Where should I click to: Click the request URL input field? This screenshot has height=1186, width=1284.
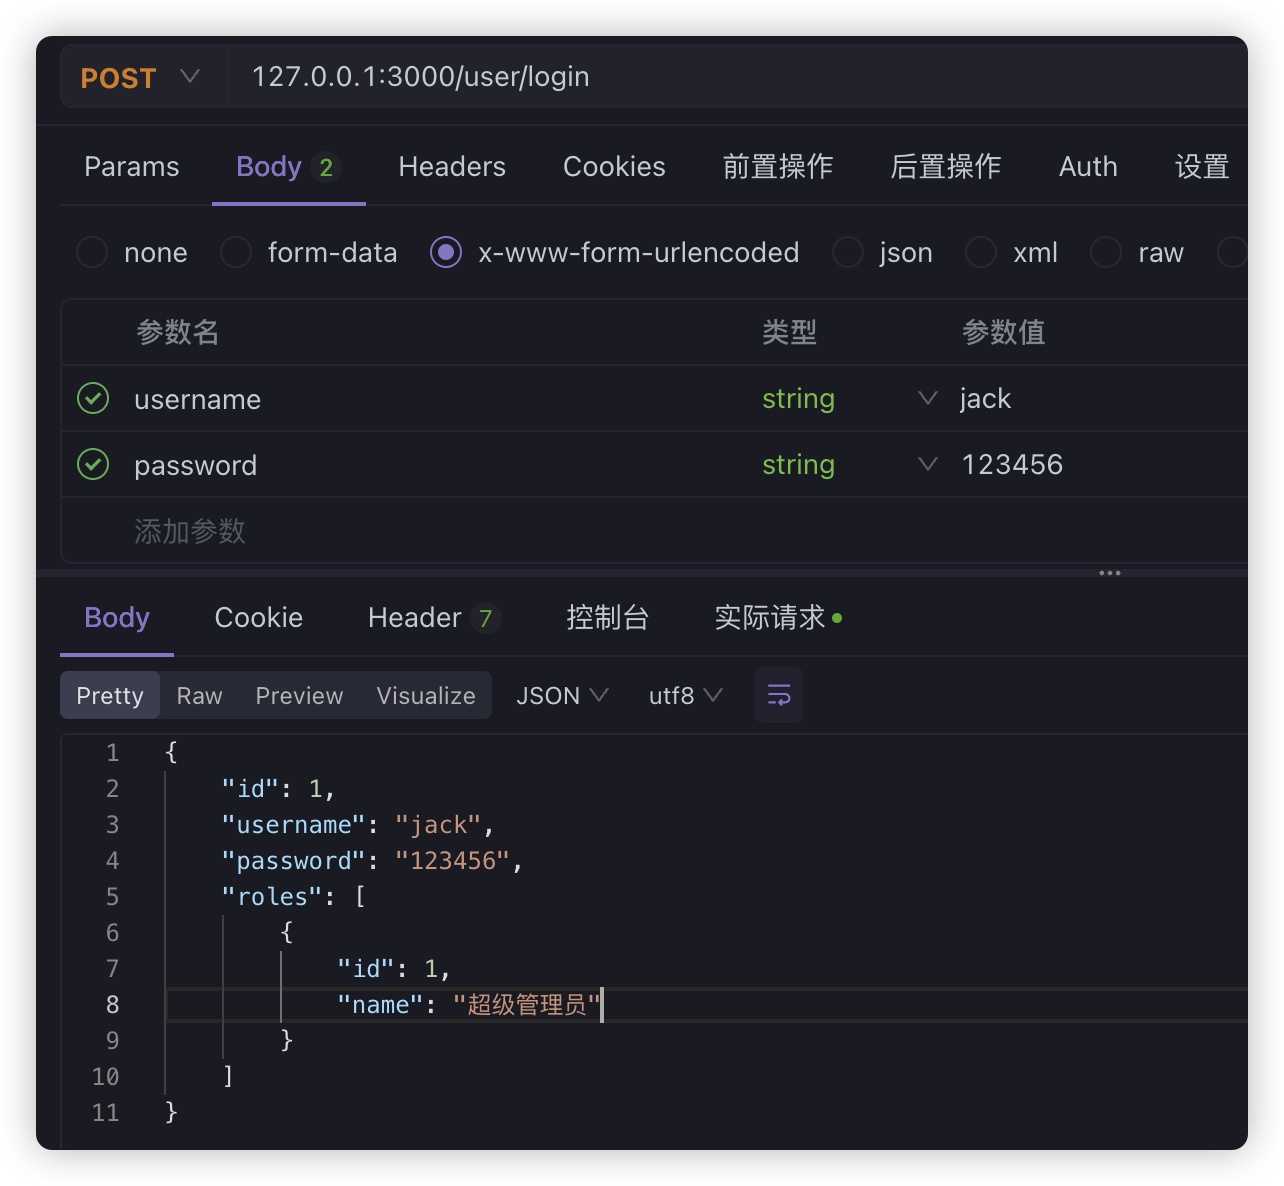(x=700, y=77)
